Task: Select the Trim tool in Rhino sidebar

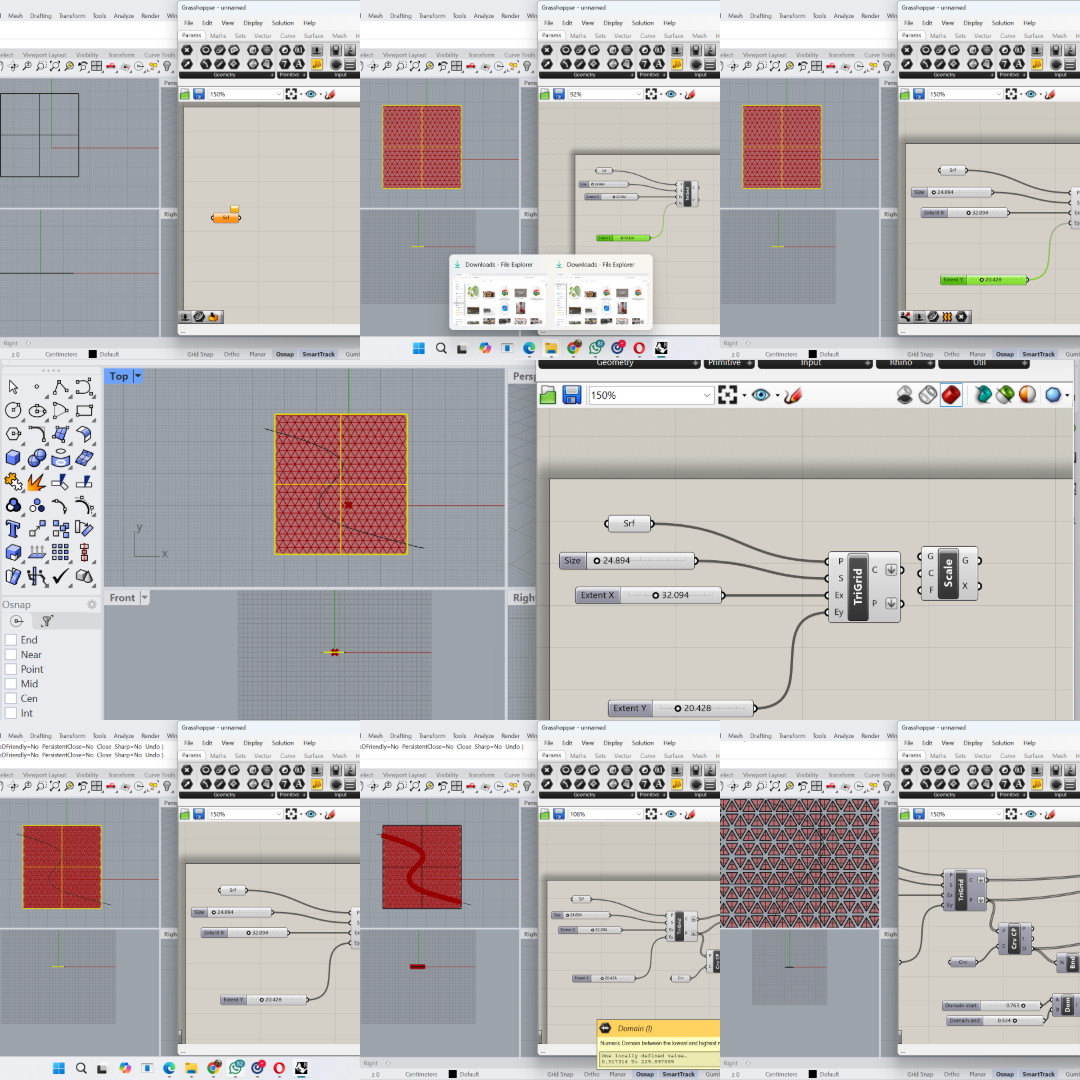Action: tap(61, 481)
